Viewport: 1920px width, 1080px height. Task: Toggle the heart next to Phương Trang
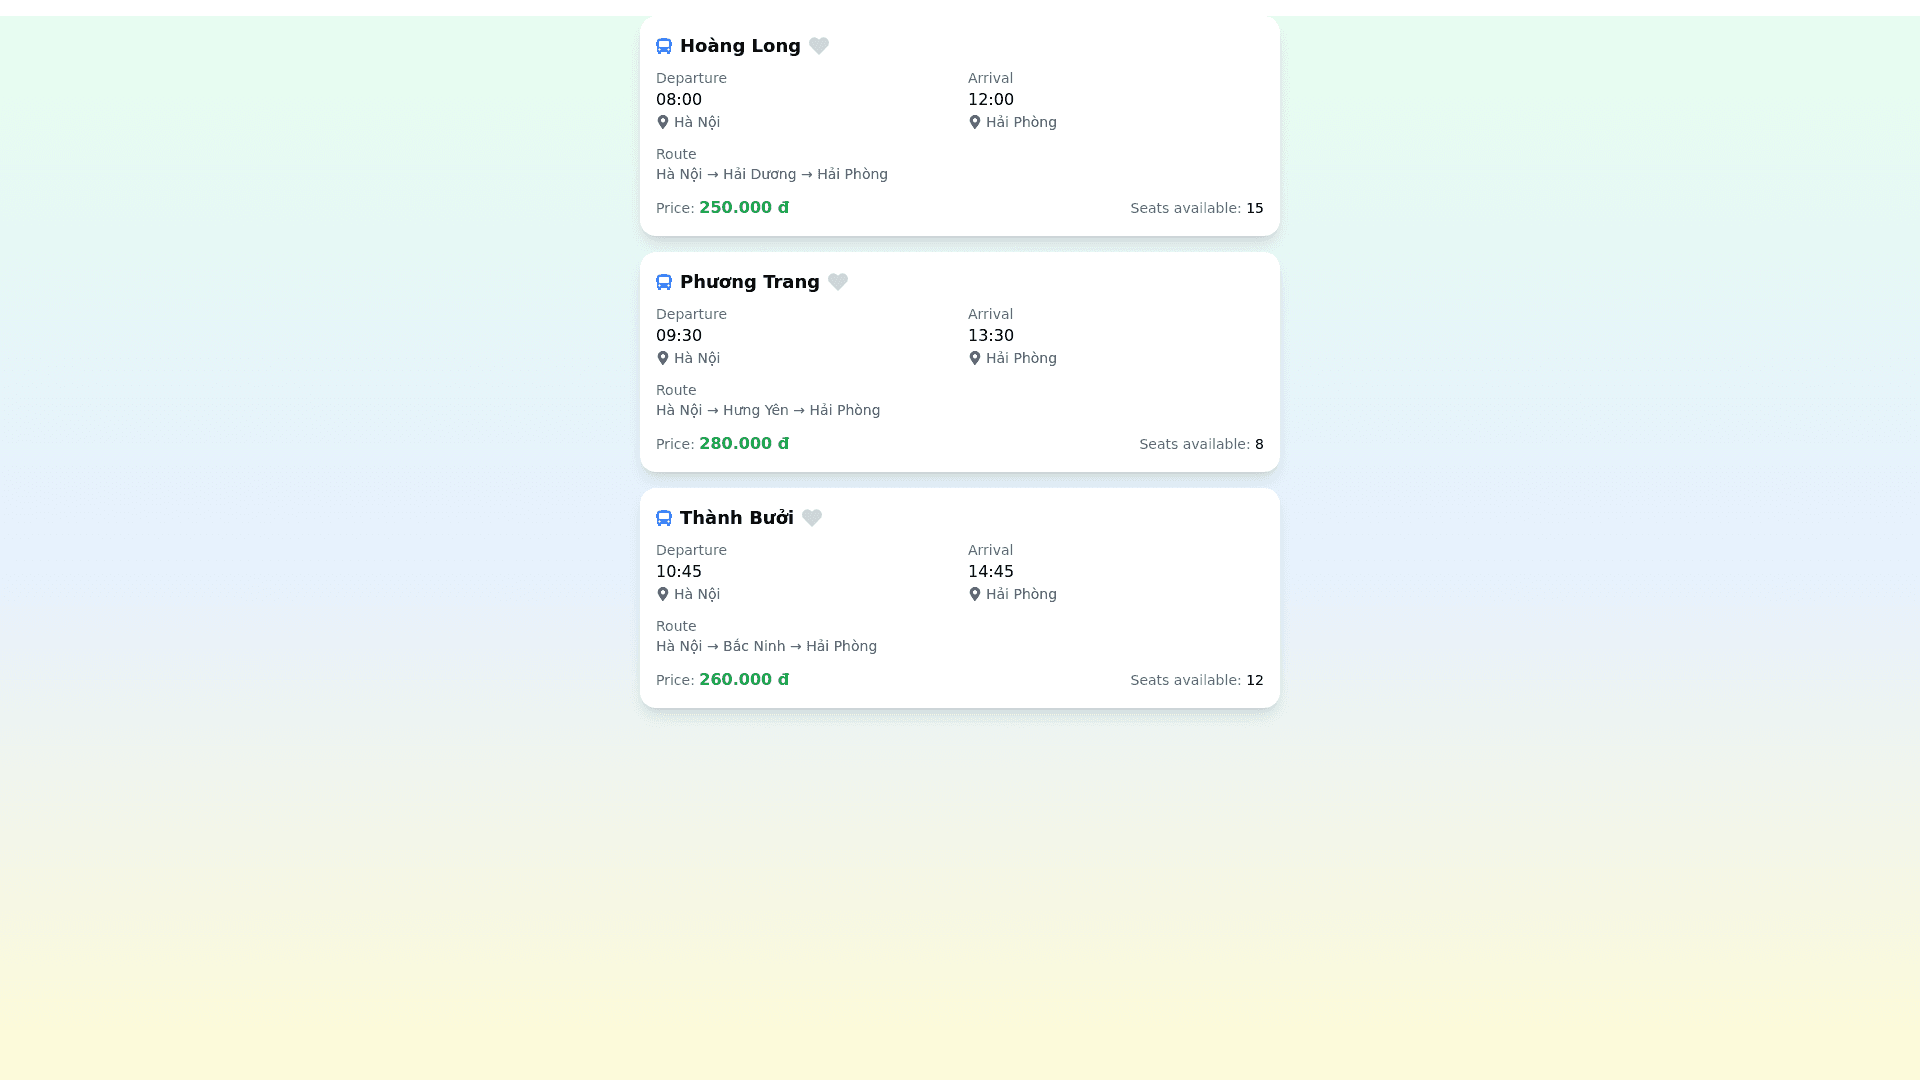coord(838,282)
